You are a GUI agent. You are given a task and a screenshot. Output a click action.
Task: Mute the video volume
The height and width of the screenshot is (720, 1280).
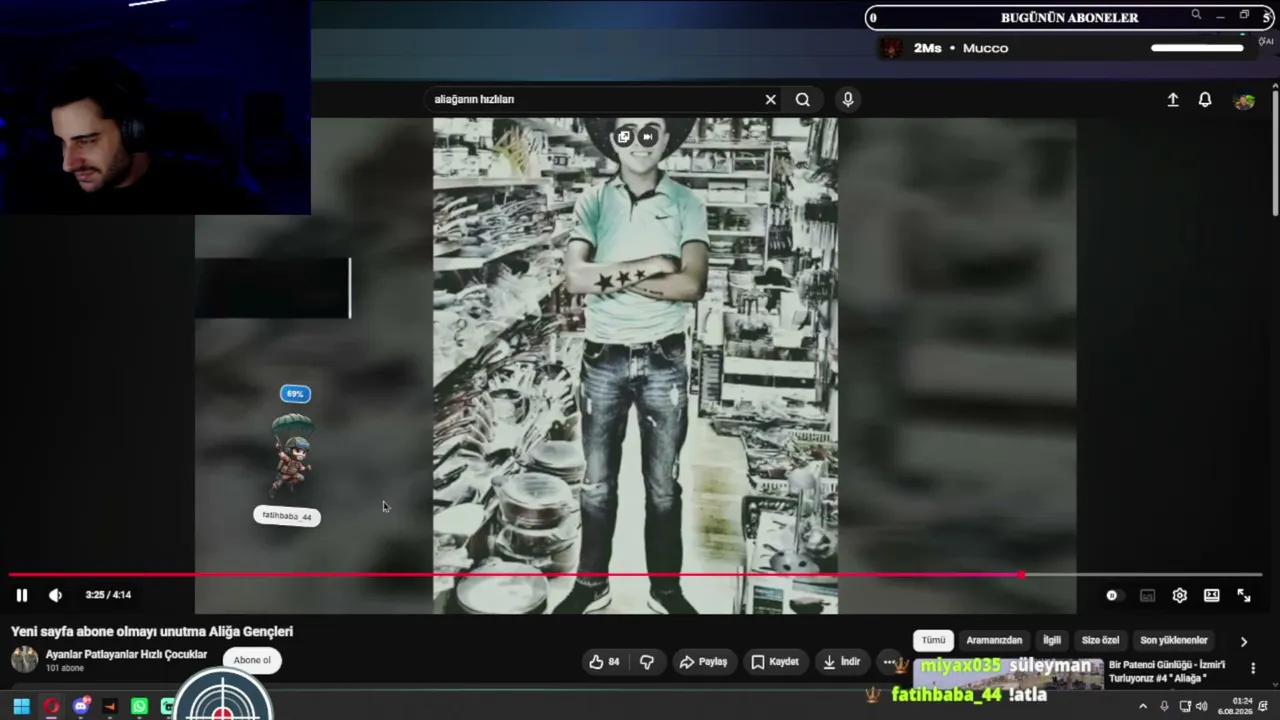pyautogui.click(x=55, y=595)
